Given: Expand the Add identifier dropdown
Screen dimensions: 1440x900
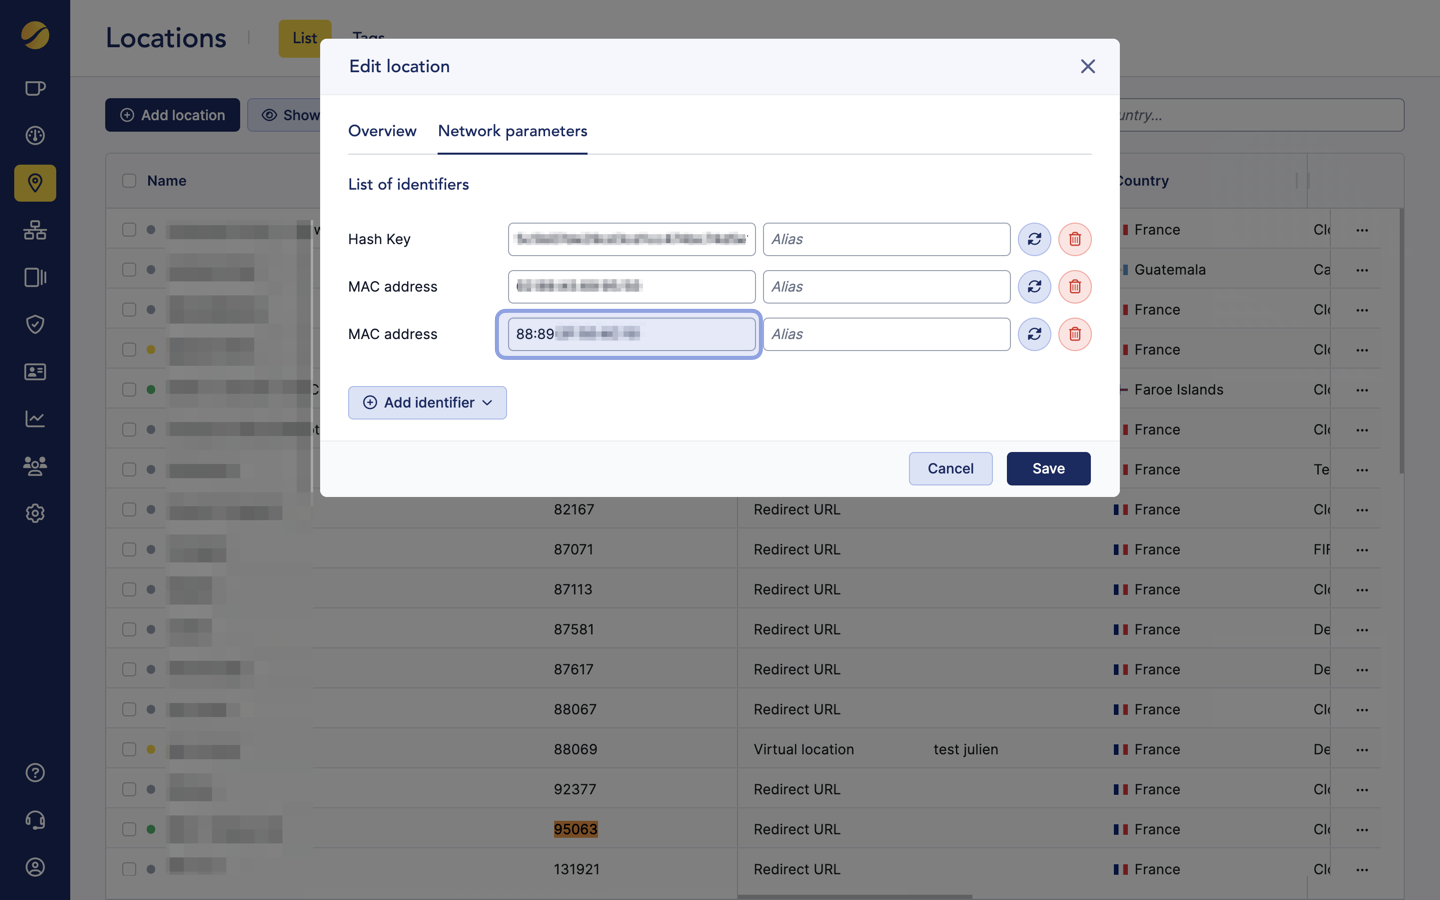Looking at the screenshot, I should (427, 402).
